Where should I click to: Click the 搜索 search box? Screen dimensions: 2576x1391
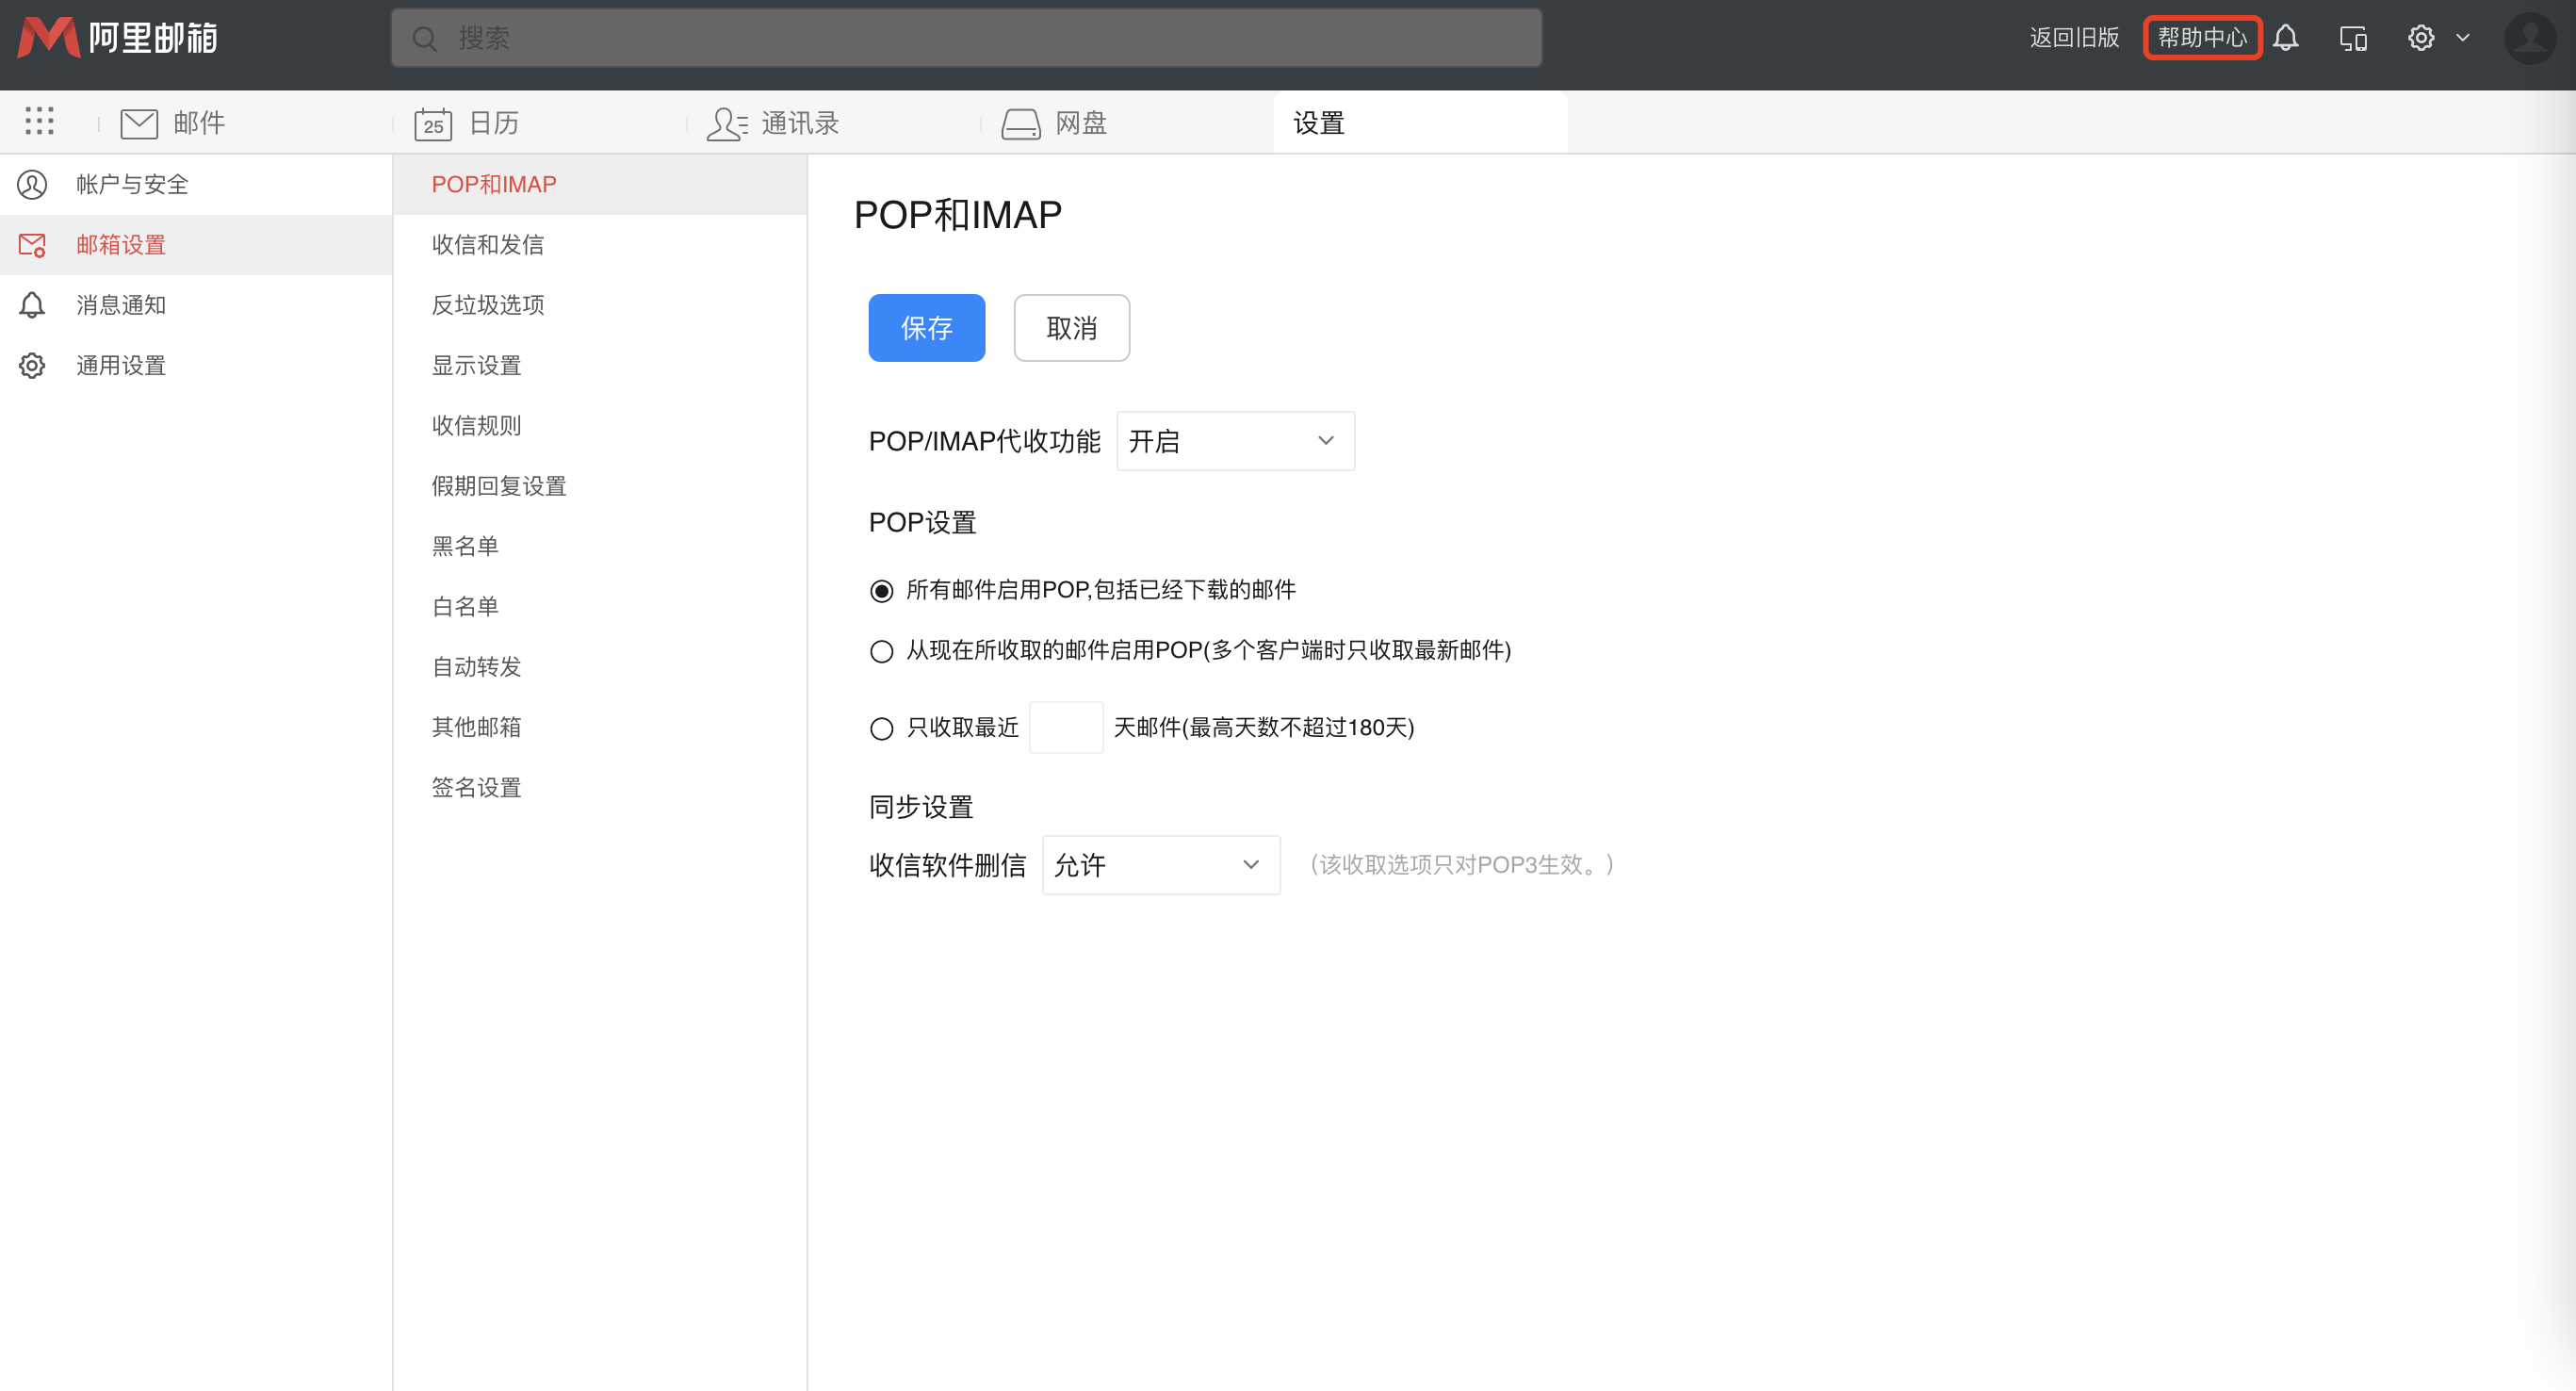click(966, 38)
